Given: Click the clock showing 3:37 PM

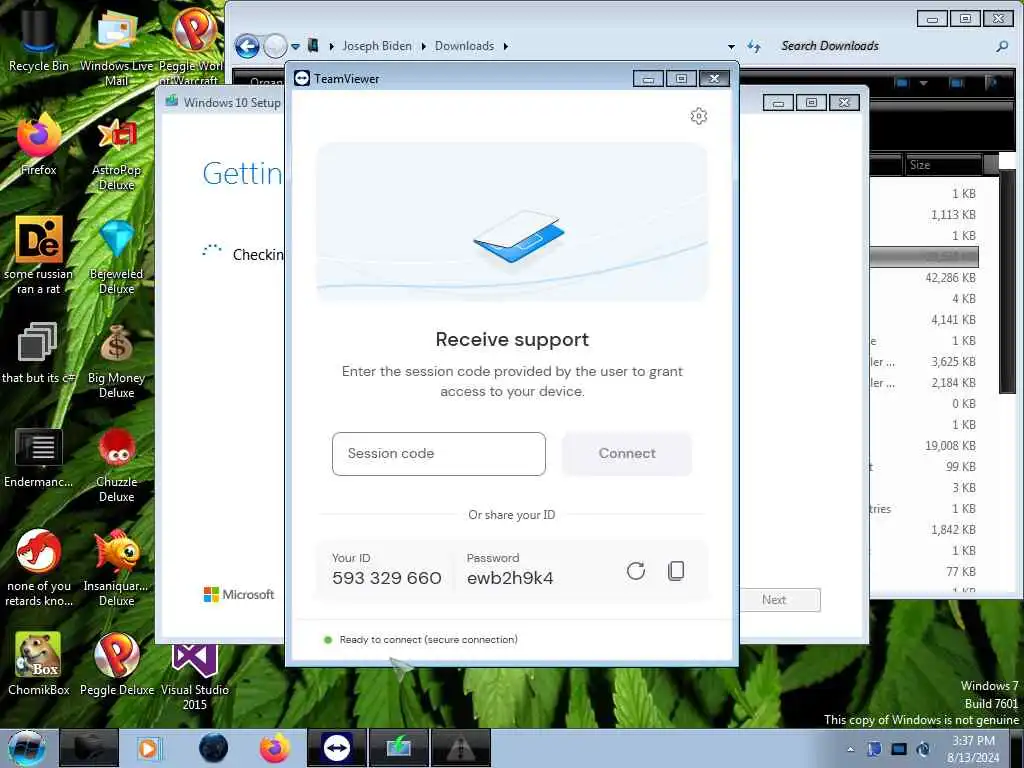Looking at the screenshot, I should (973, 749).
